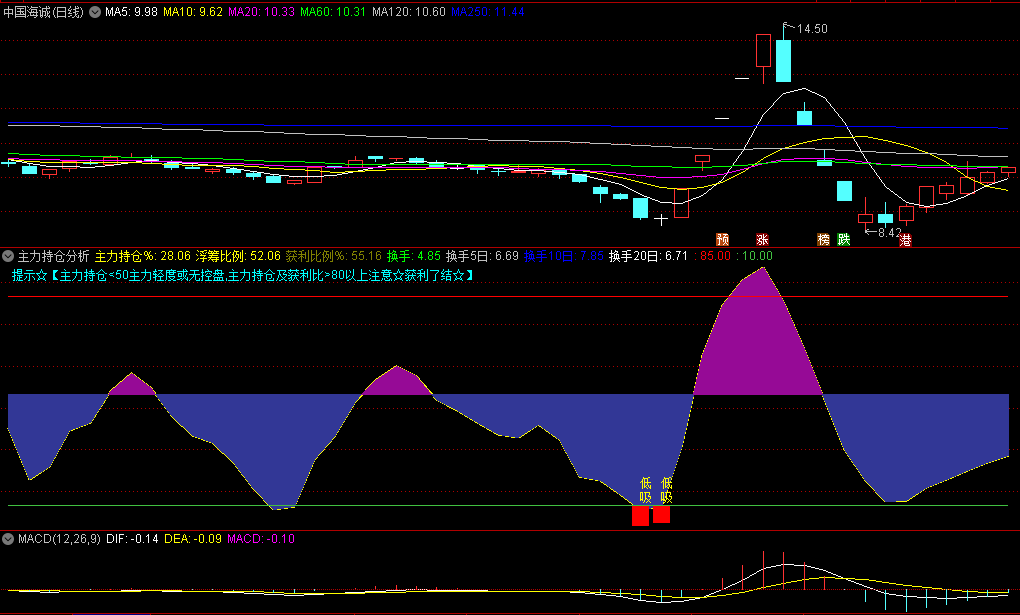Image resolution: width=1020 pixels, height=615 pixels.
Task: Click the 浮筹比例: 52.06 value
Action: pos(238,256)
